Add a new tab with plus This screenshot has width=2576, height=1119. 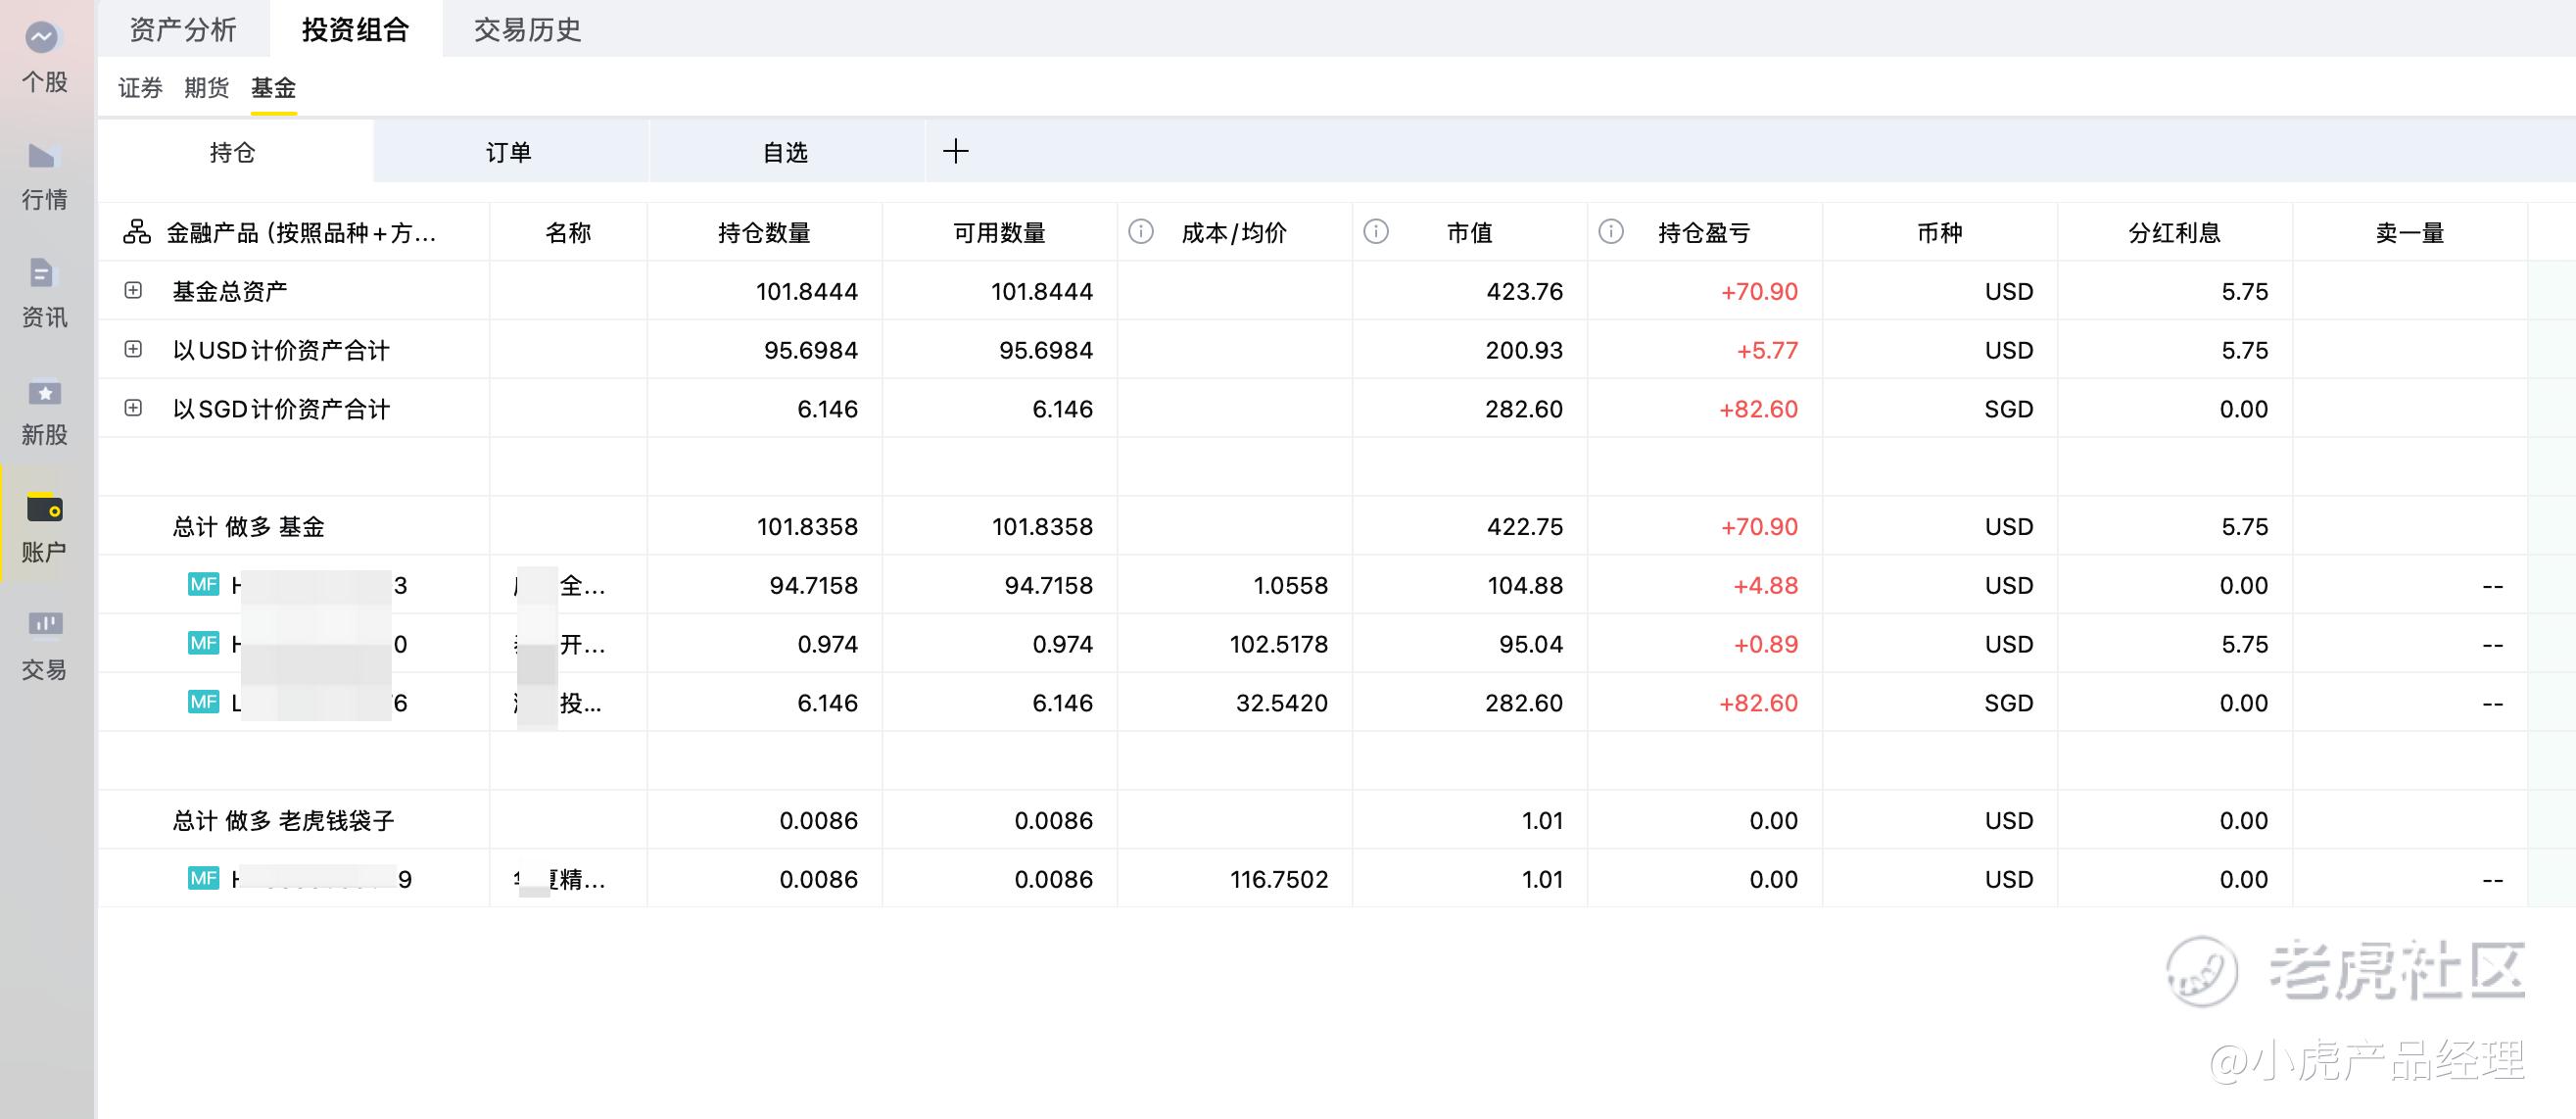[955, 151]
